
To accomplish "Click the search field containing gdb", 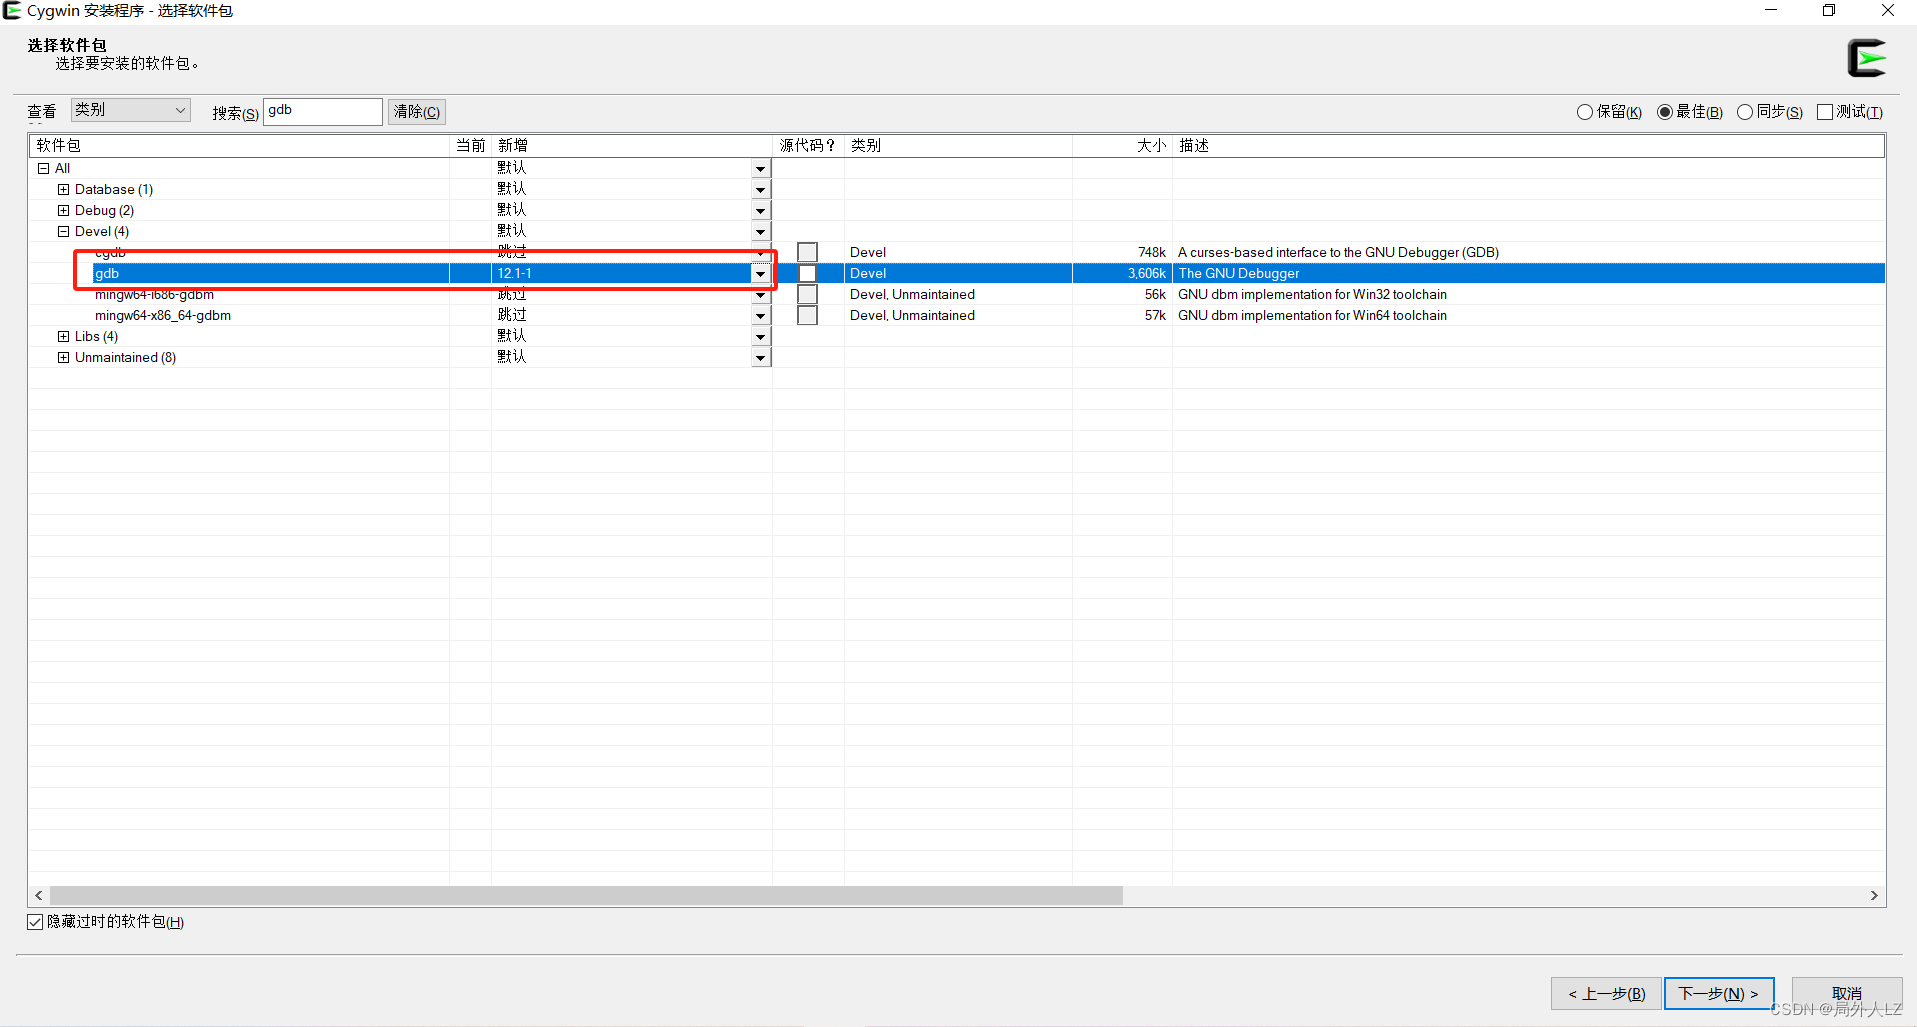I will pyautogui.click(x=322, y=111).
